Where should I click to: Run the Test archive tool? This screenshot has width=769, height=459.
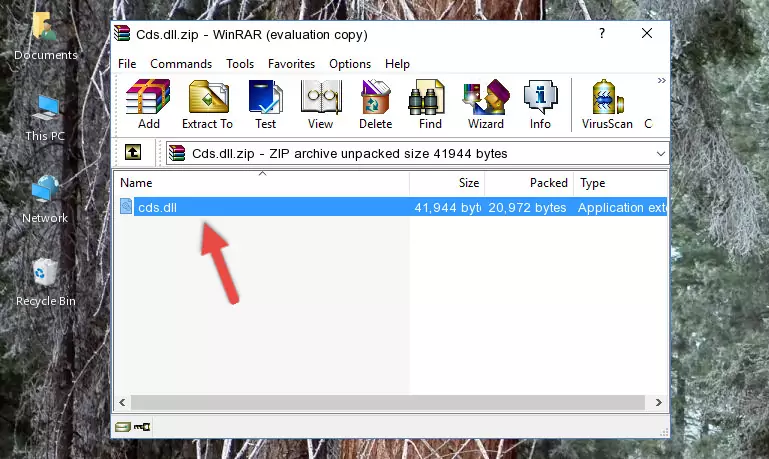[265, 104]
